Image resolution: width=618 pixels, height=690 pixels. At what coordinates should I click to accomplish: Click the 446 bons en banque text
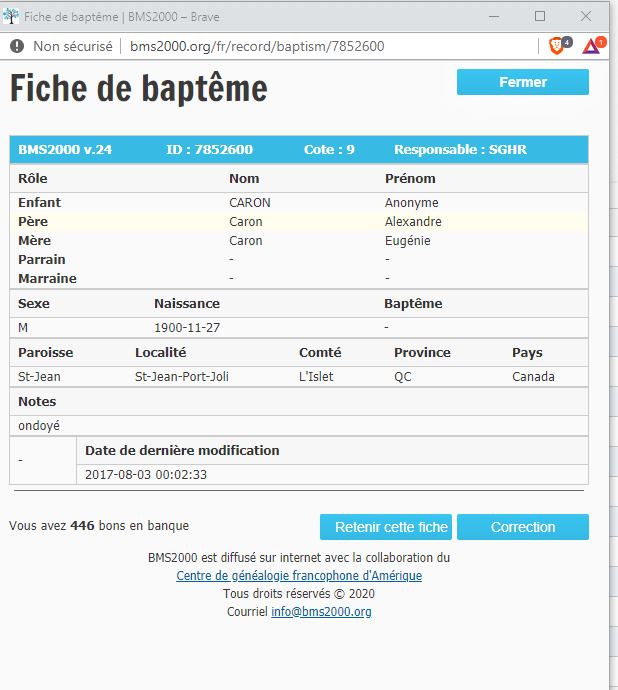tap(130, 525)
